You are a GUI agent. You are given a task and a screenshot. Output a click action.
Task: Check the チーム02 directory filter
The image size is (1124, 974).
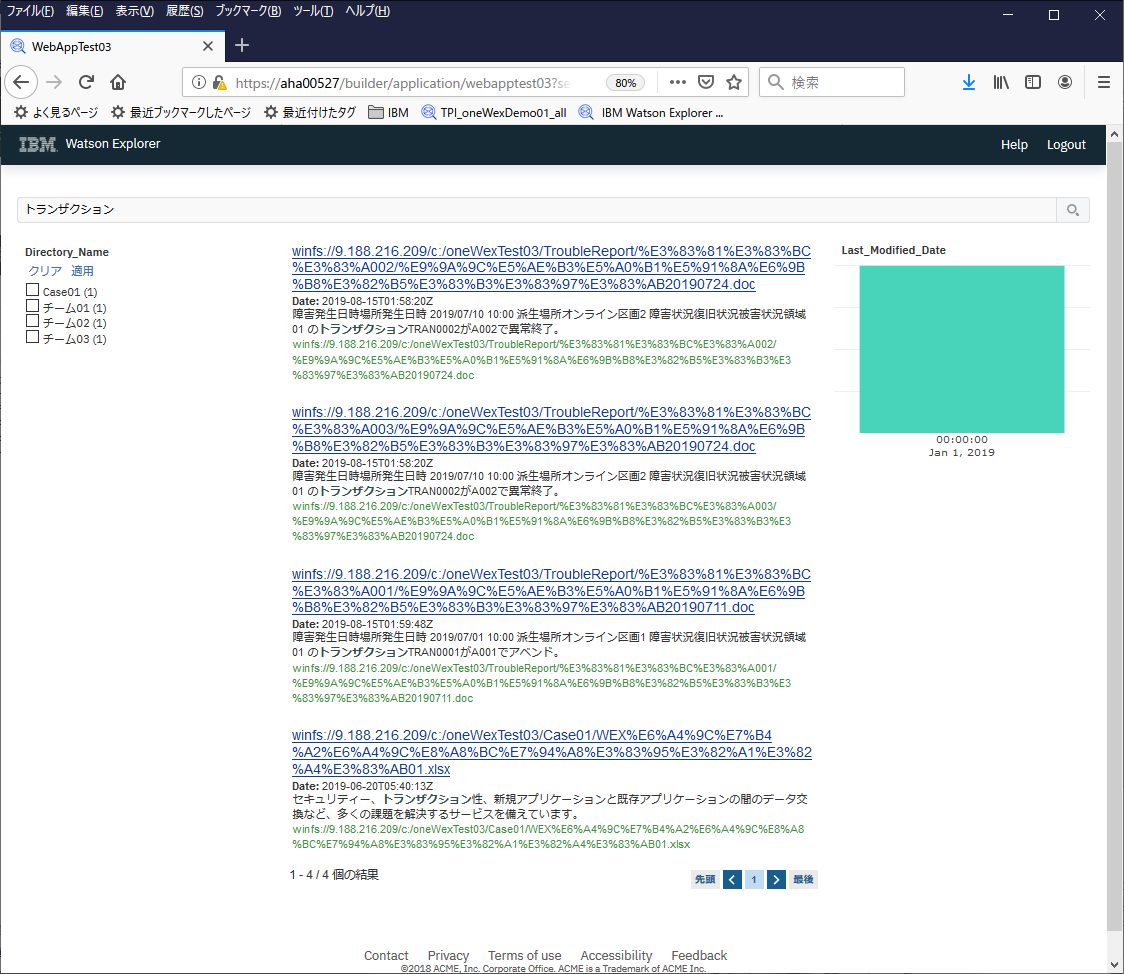(x=32, y=322)
